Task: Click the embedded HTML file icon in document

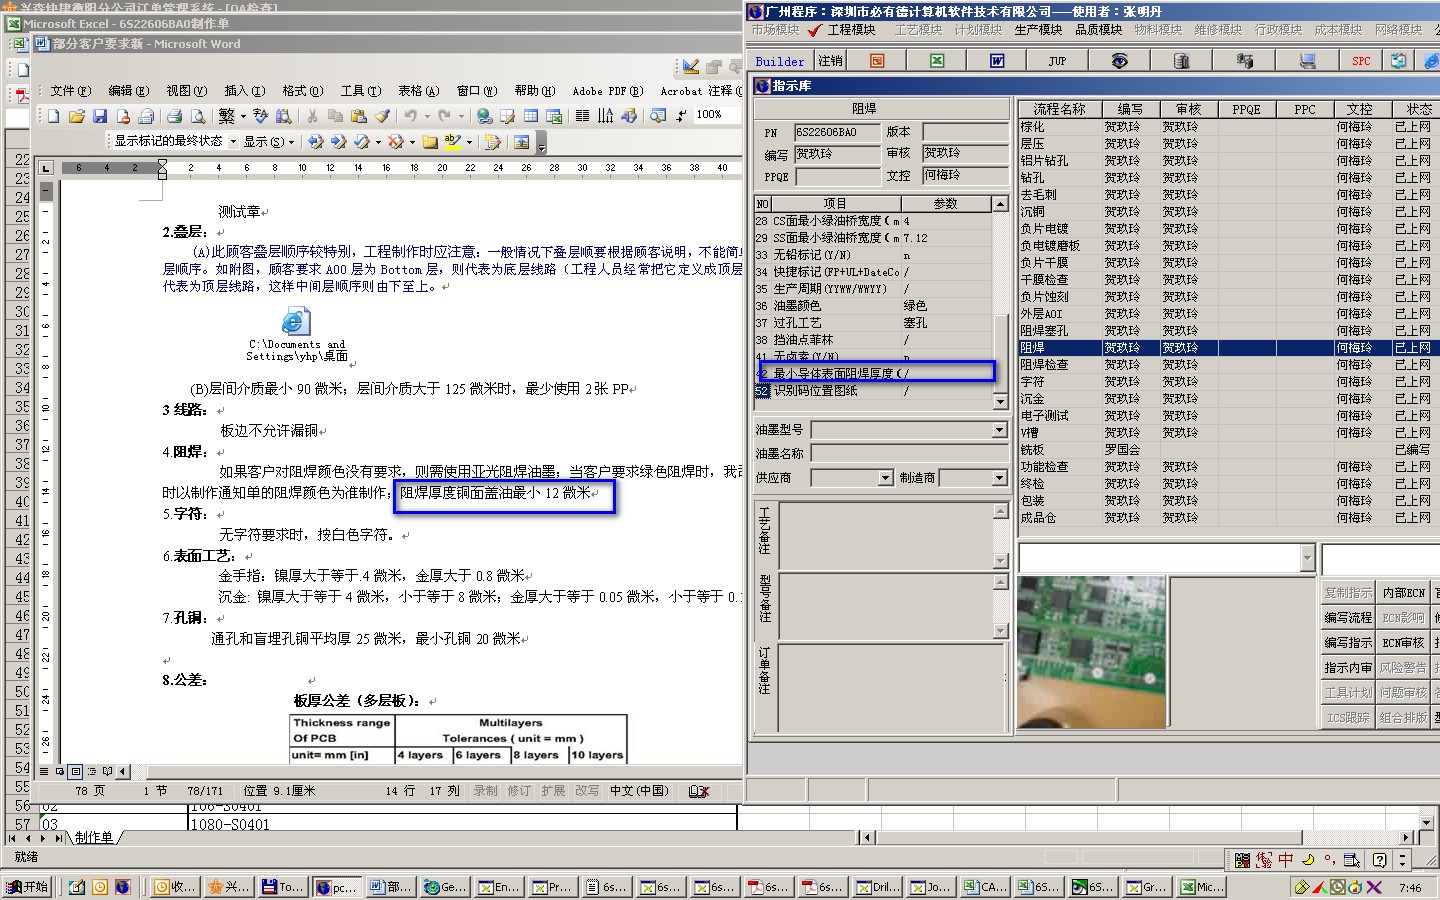Action: [296, 321]
